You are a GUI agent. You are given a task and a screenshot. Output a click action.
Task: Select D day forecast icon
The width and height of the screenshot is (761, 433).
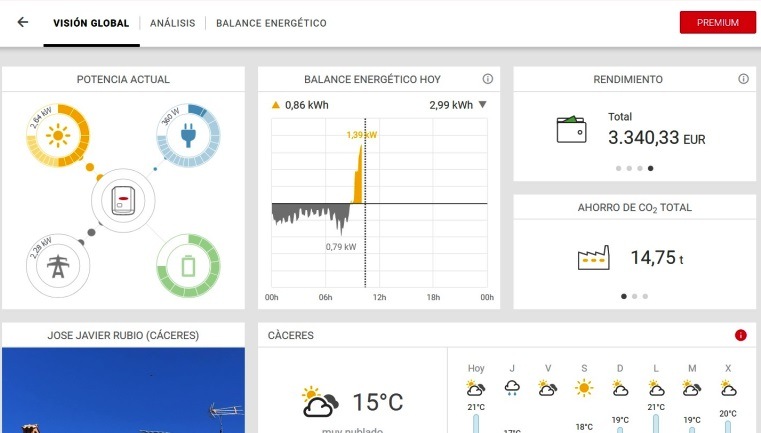620,388
